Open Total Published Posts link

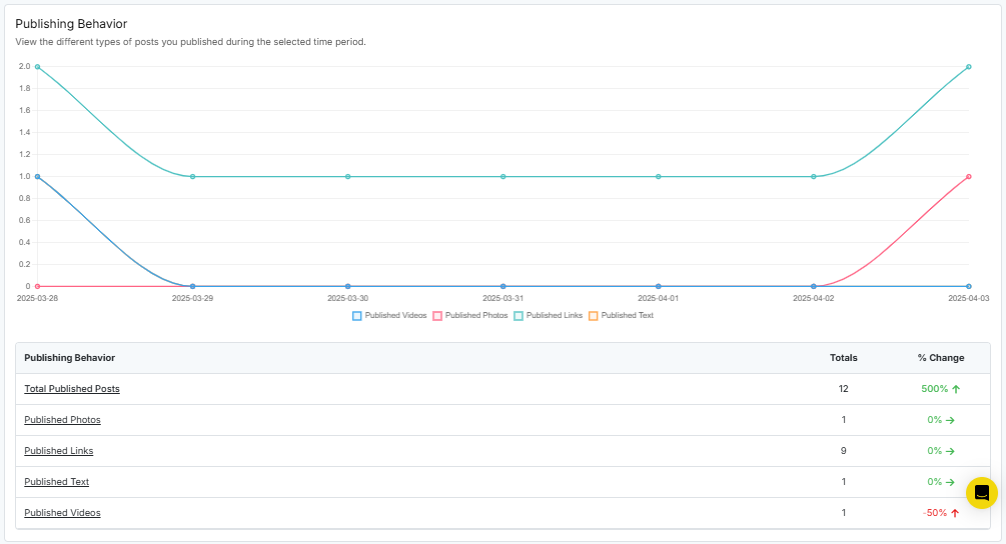[72, 389]
